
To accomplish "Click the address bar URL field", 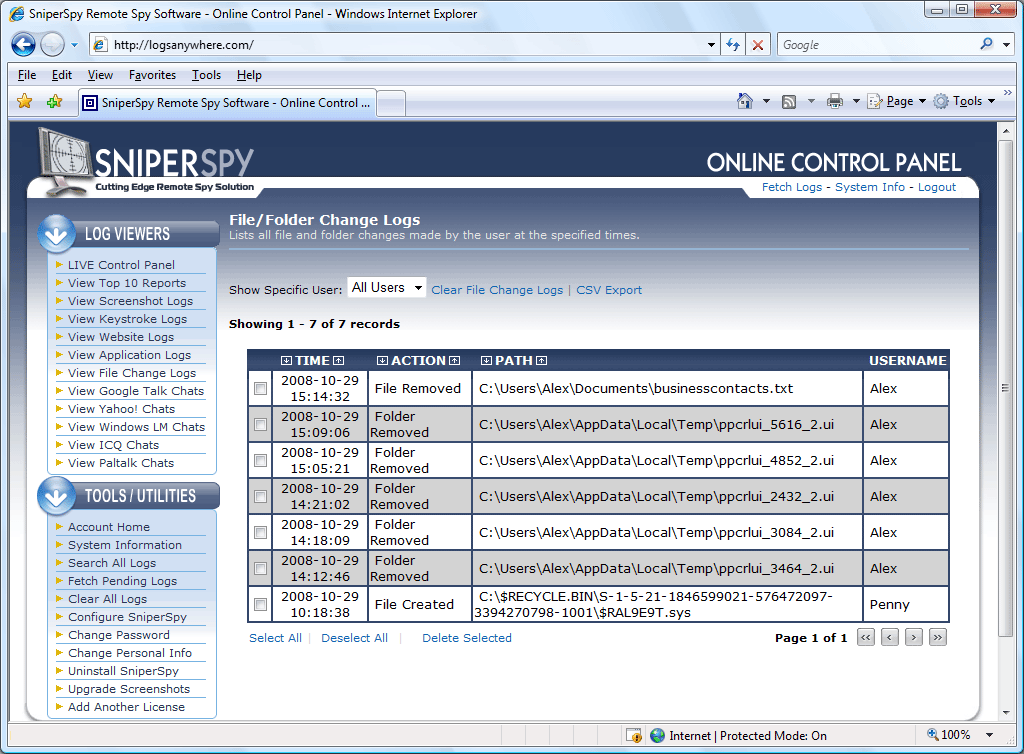I will (x=405, y=45).
